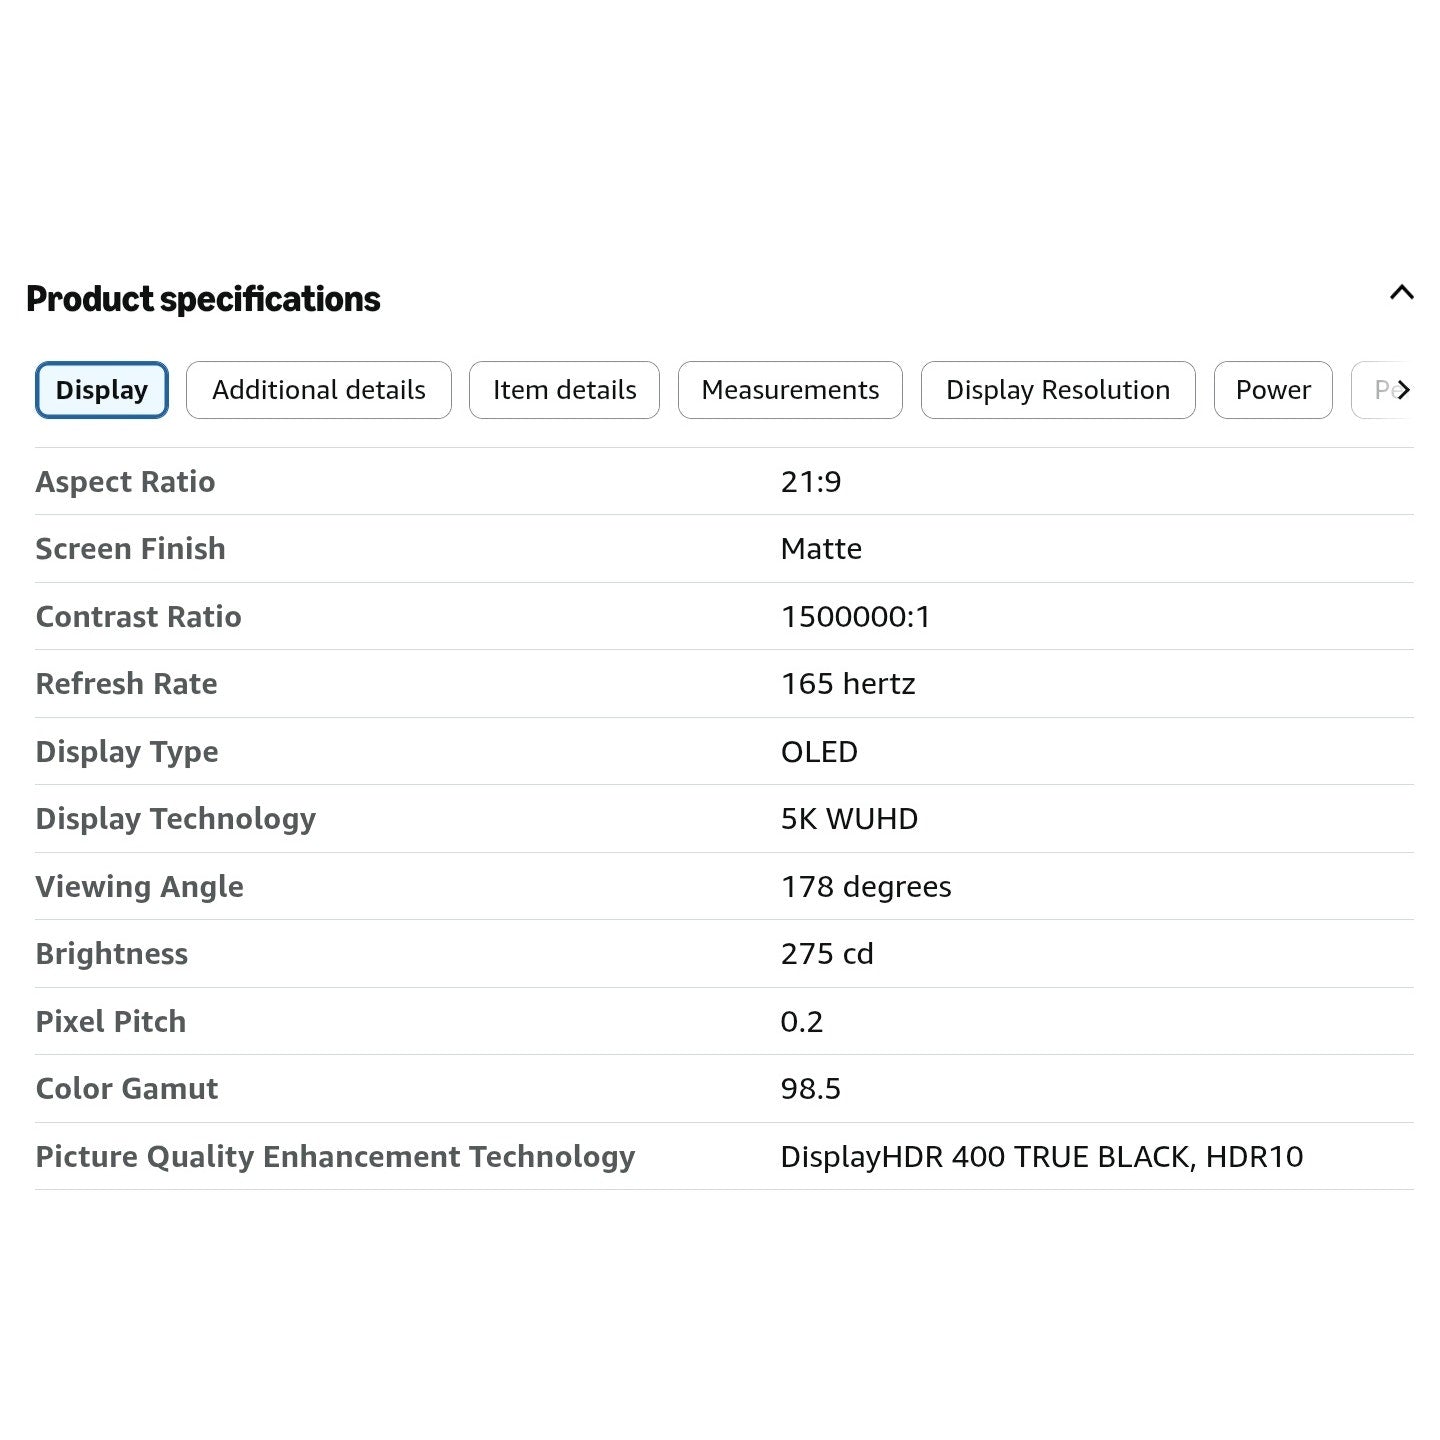Image resolution: width=1440 pixels, height=1440 pixels.
Task: Open the Item details tab
Action: pyautogui.click(x=564, y=390)
